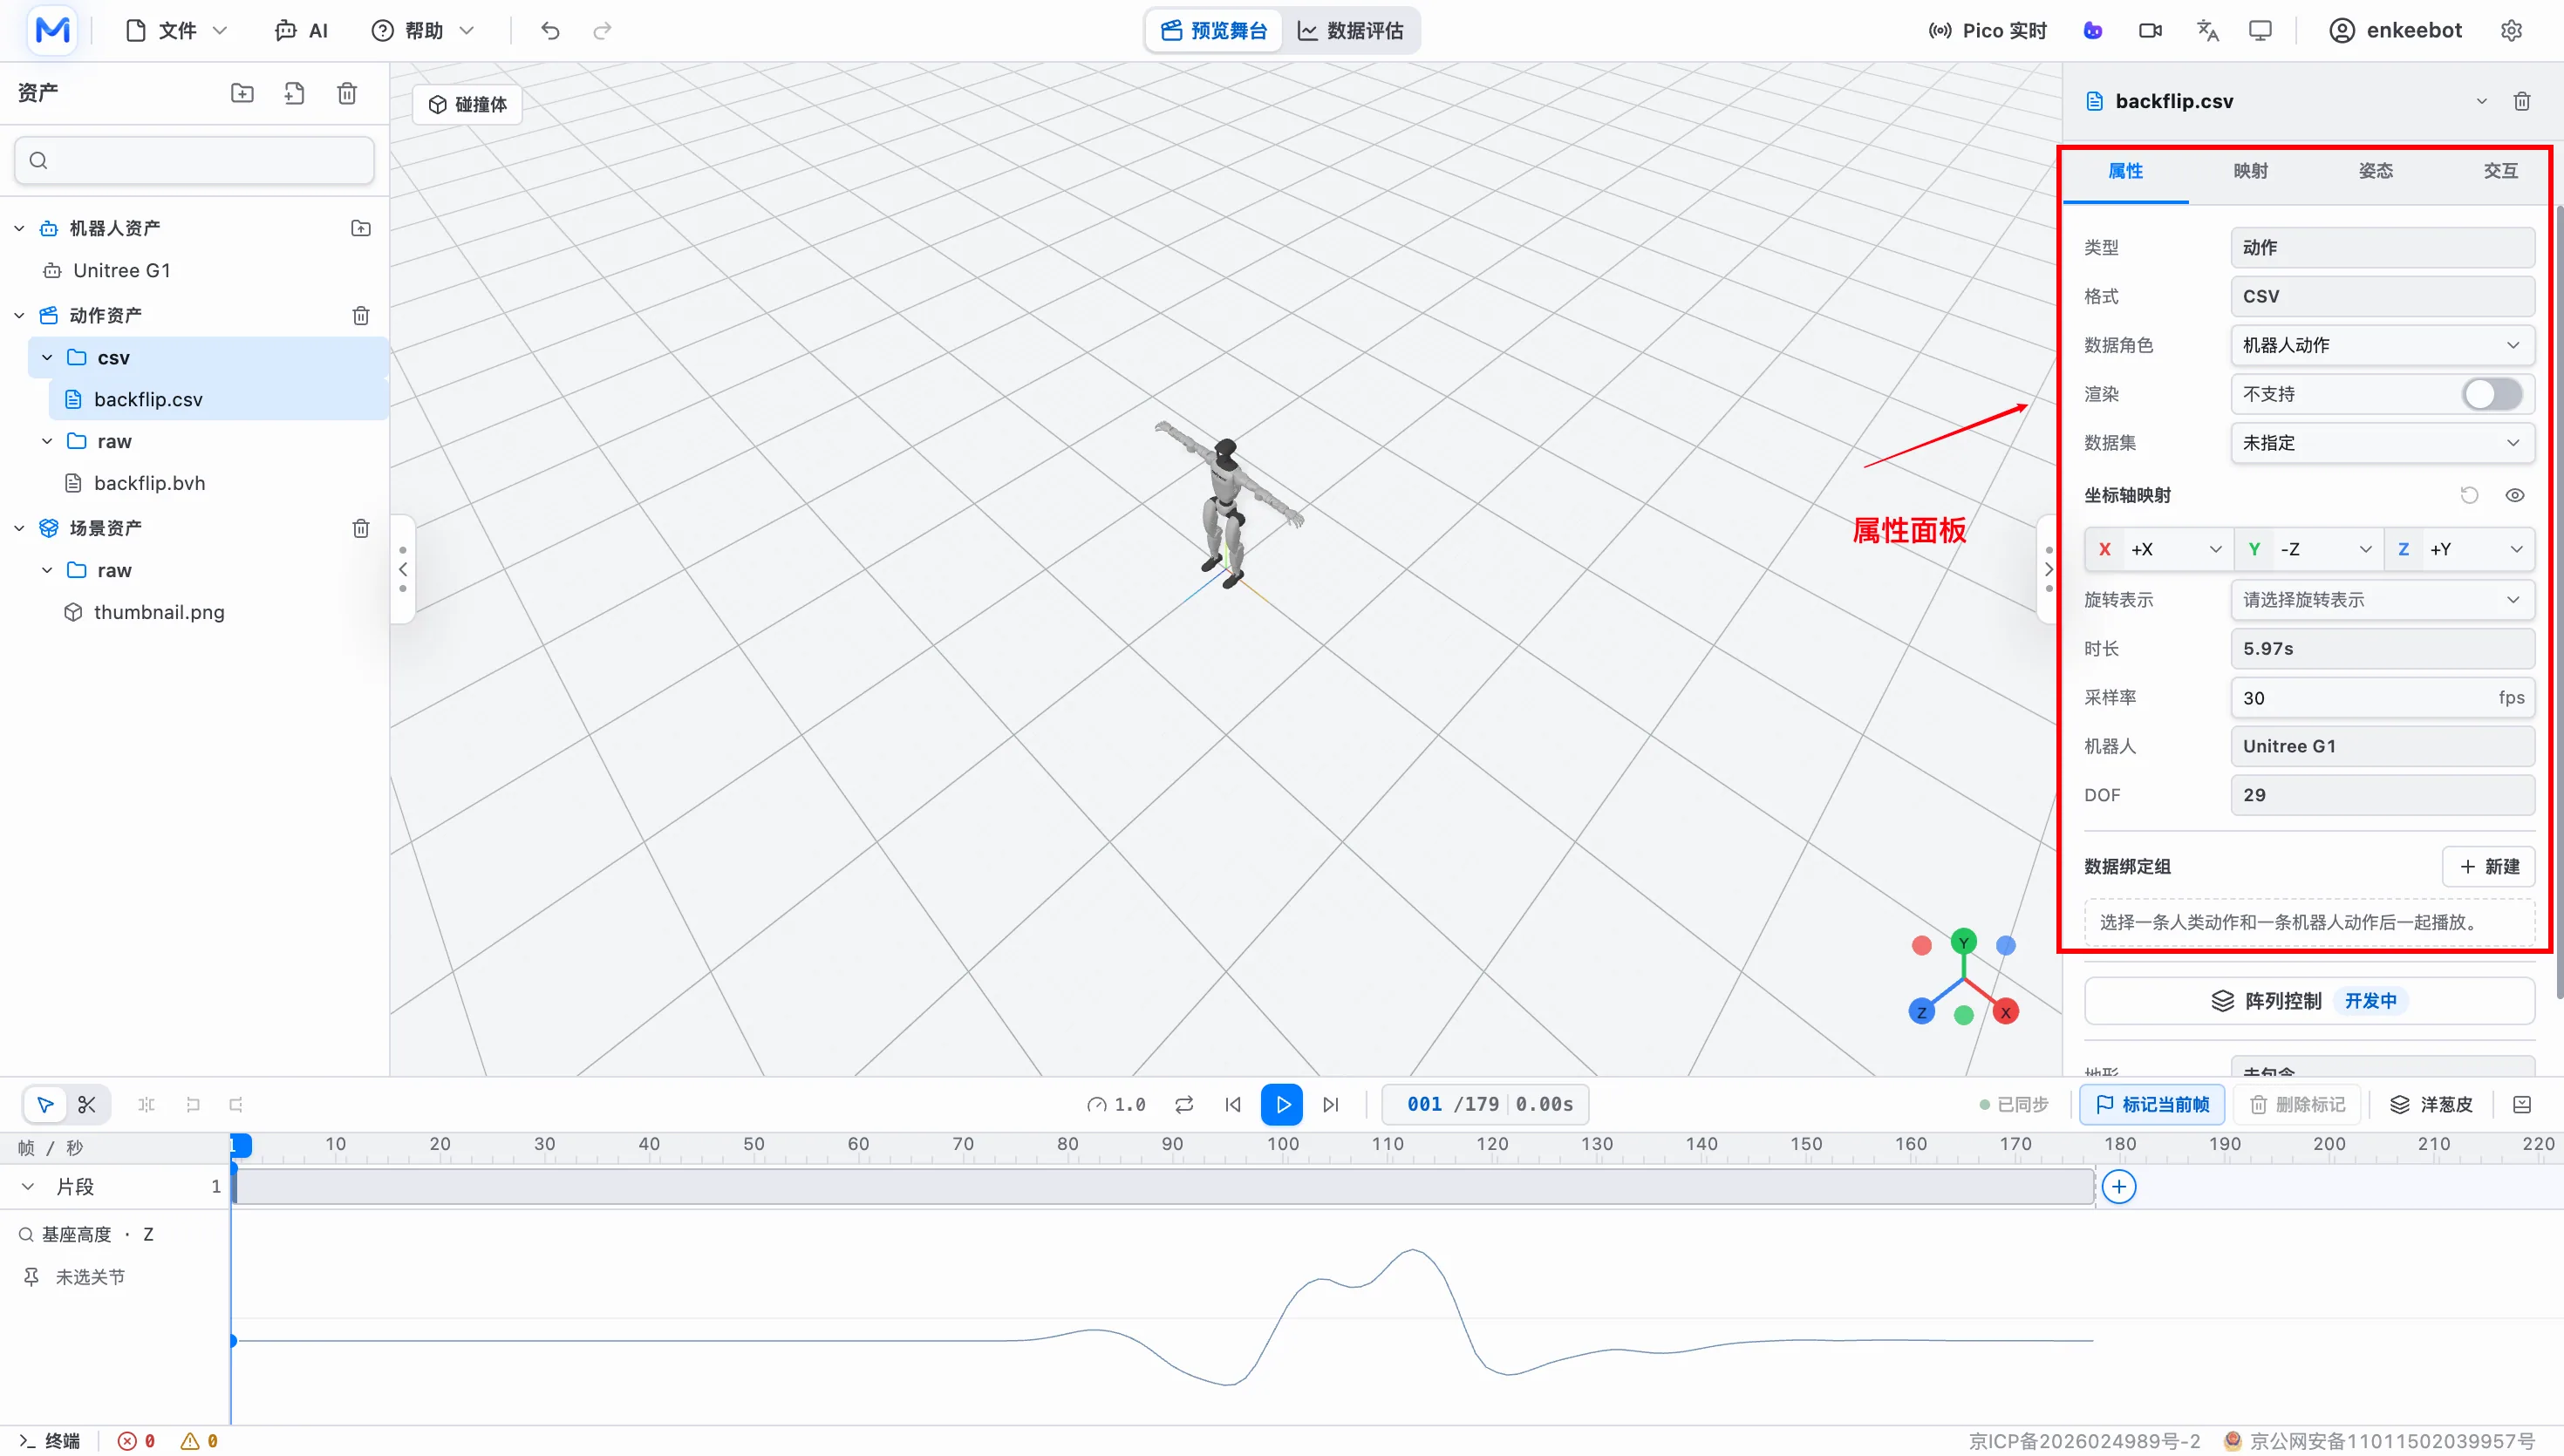
Task: Select the pointer selection tool
Action: tap(45, 1104)
